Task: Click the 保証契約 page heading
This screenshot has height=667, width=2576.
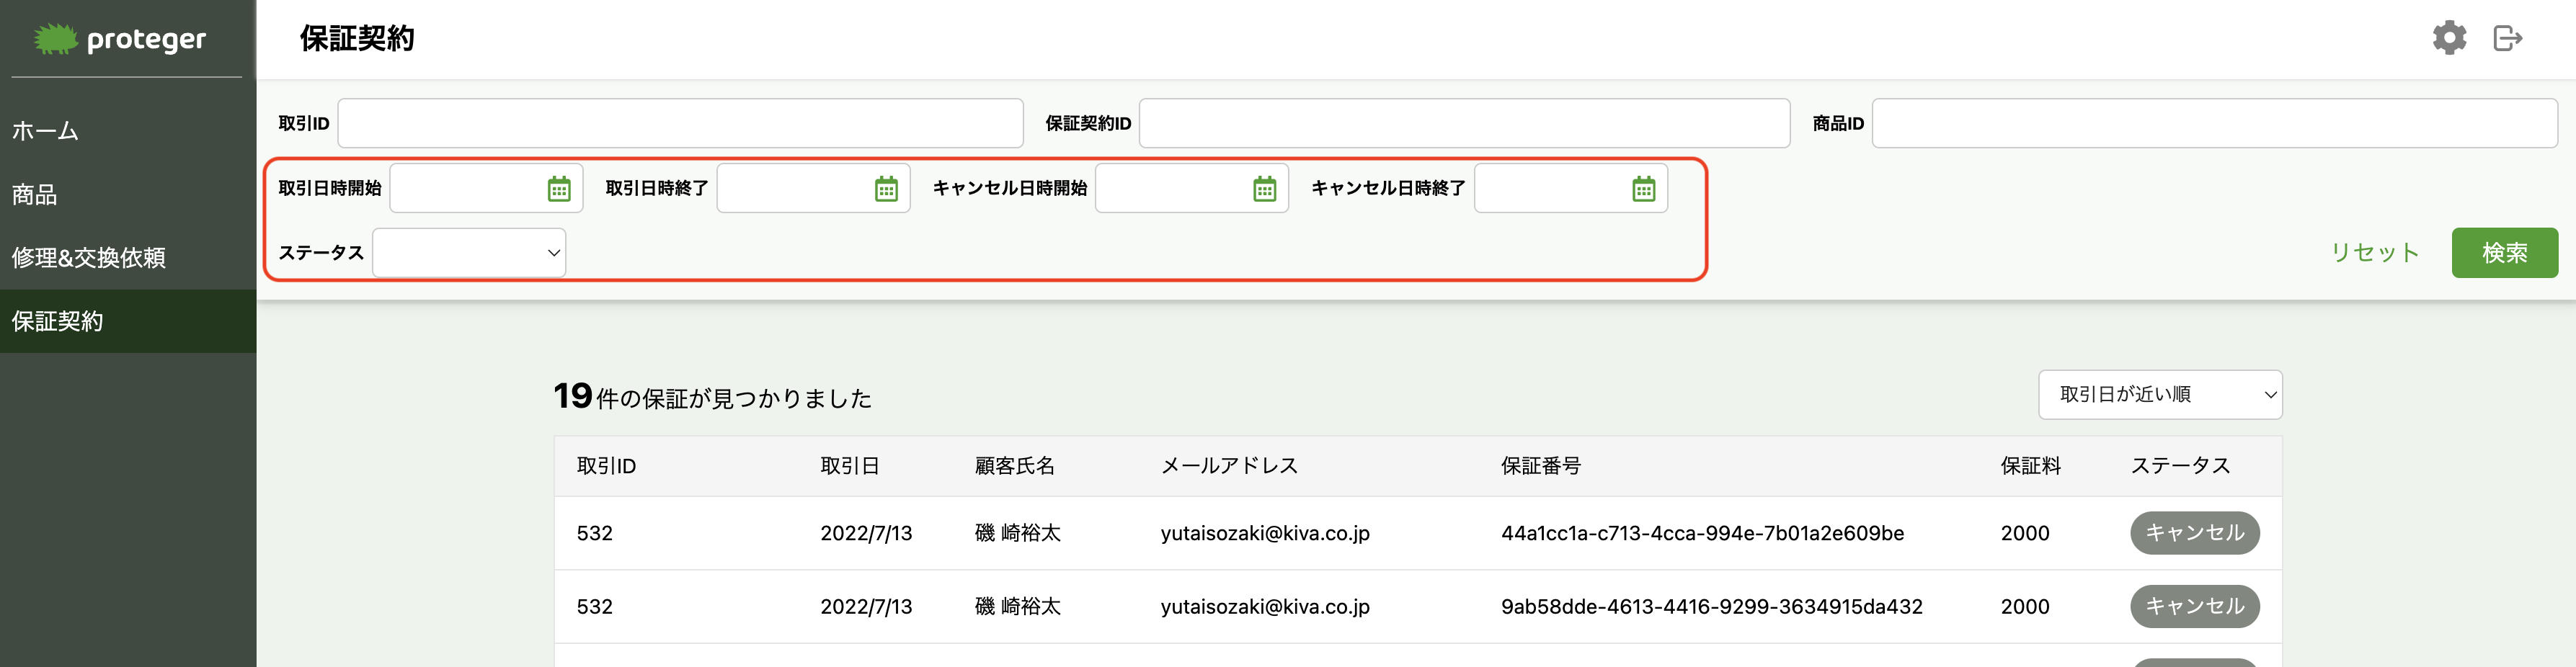Action: pos(356,38)
